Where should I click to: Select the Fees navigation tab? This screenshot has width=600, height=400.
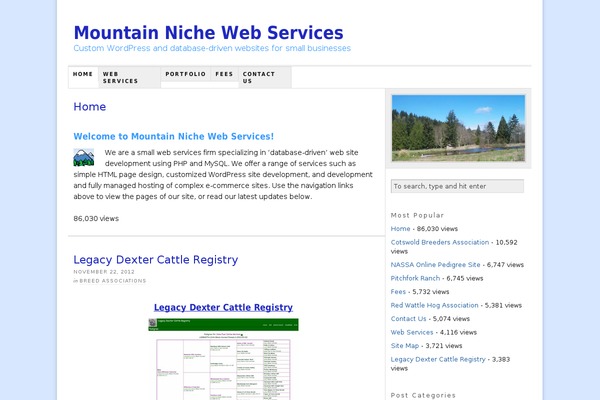[224, 74]
